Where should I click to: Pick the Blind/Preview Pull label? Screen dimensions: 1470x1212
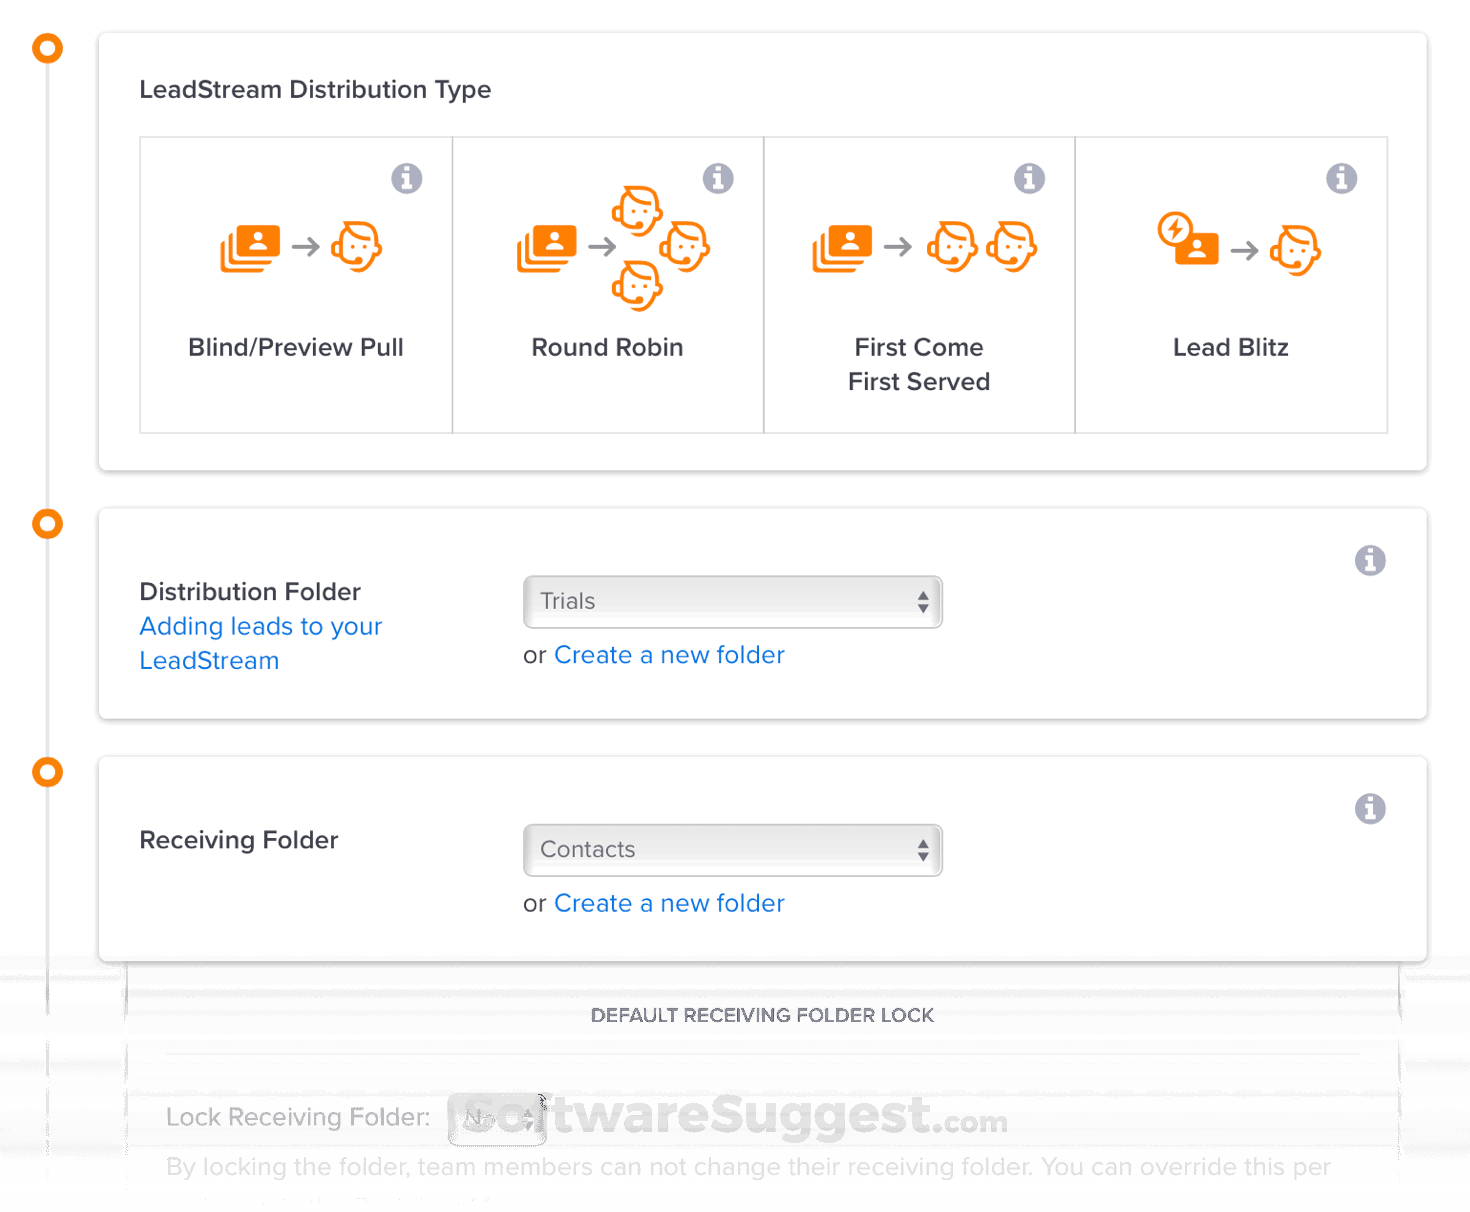296,348
